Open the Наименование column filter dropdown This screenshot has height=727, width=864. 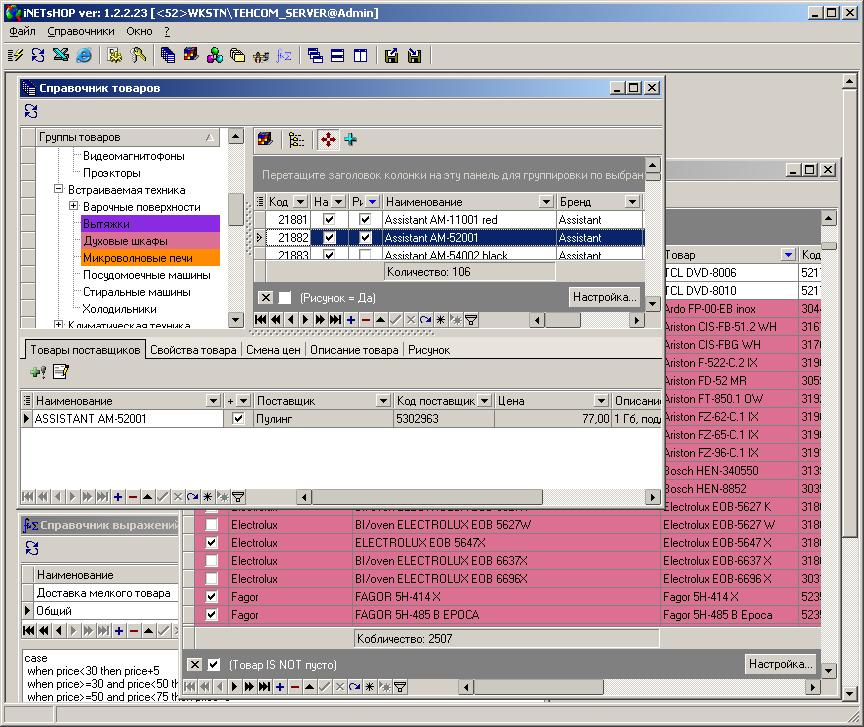coord(545,202)
